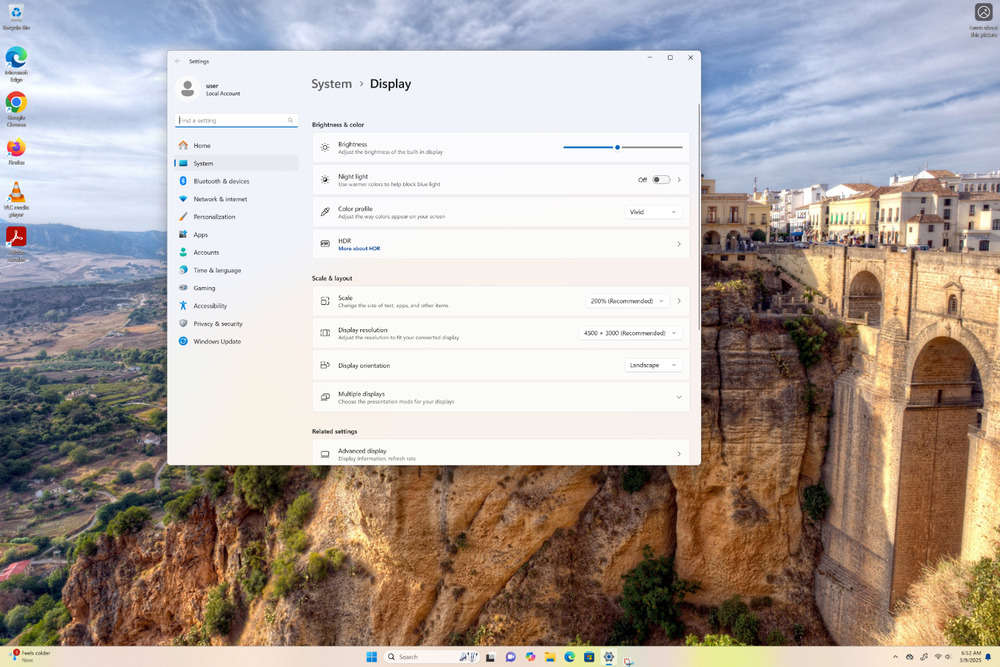Open the Adobe Acrobat desktop shortcut
This screenshot has width=1000, height=667.
coord(16,243)
